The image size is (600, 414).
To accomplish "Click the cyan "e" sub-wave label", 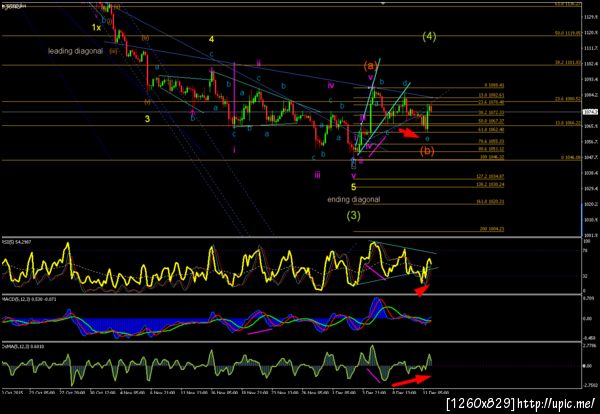I will click(427, 138).
